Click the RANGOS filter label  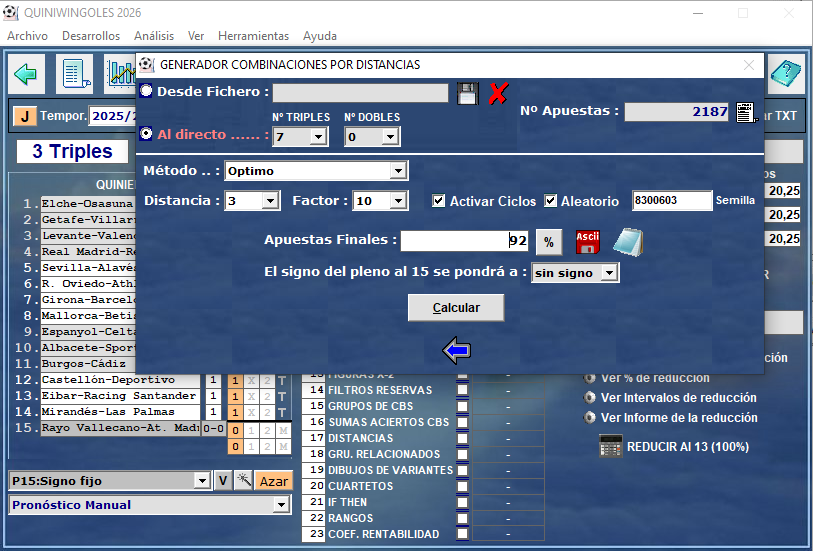[351, 518]
